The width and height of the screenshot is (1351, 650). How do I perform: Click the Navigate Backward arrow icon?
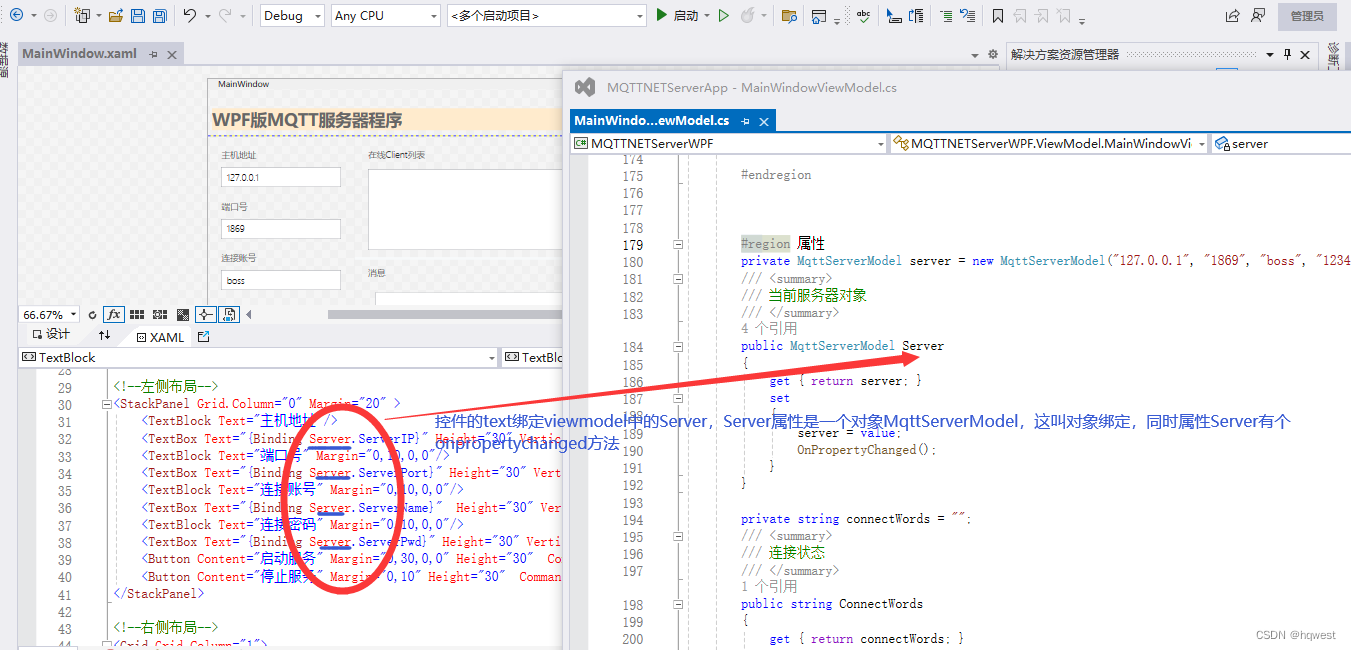coord(17,15)
